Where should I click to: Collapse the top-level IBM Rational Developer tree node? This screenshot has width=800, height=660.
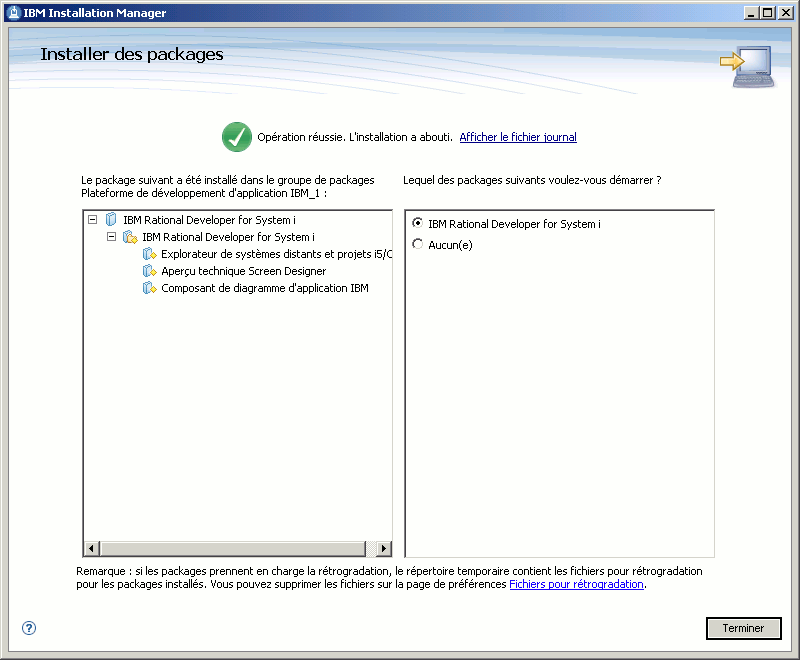coord(92,220)
